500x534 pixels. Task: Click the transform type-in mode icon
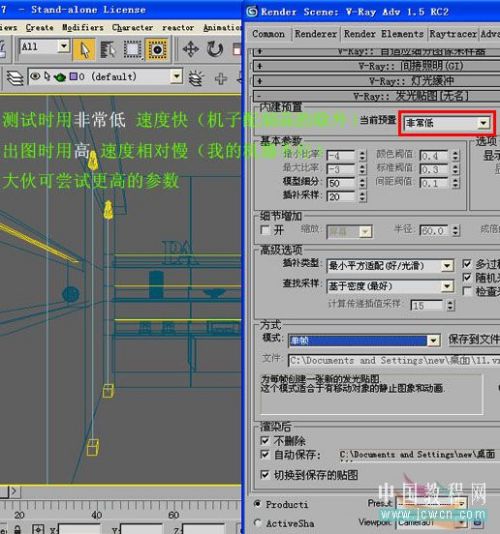pos(38,530)
